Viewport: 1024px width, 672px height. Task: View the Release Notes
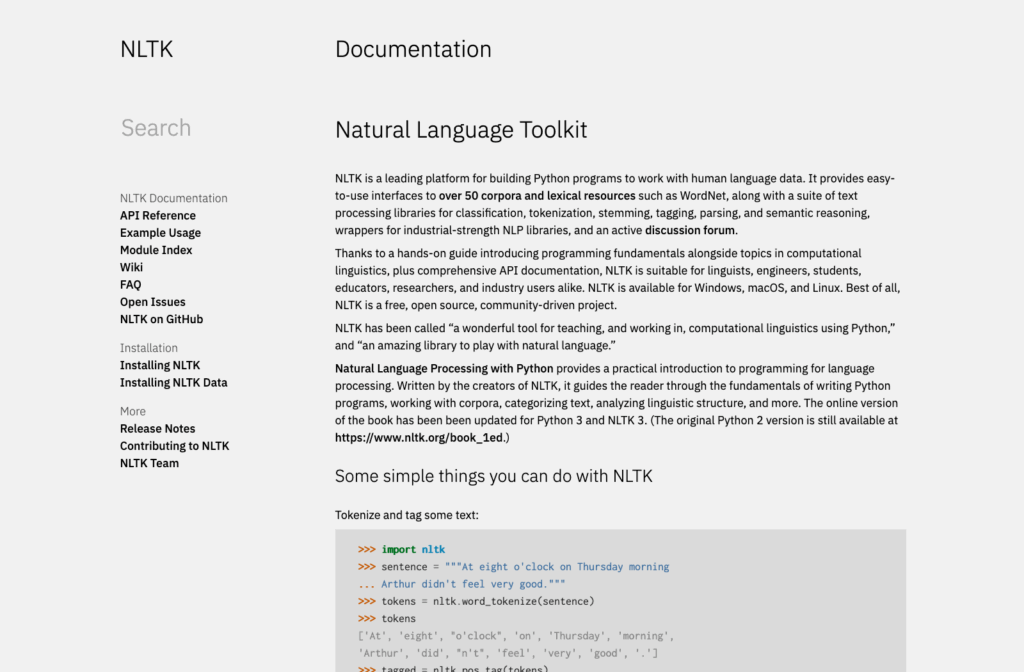coord(157,428)
